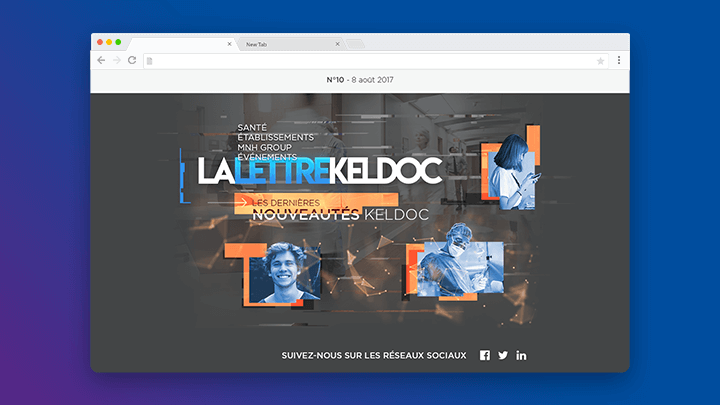The height and width of the screenshot is (405, 720).
Task: Click the 'LA LETTRE KELDOC' title
Action: click(x=320, y=171)
